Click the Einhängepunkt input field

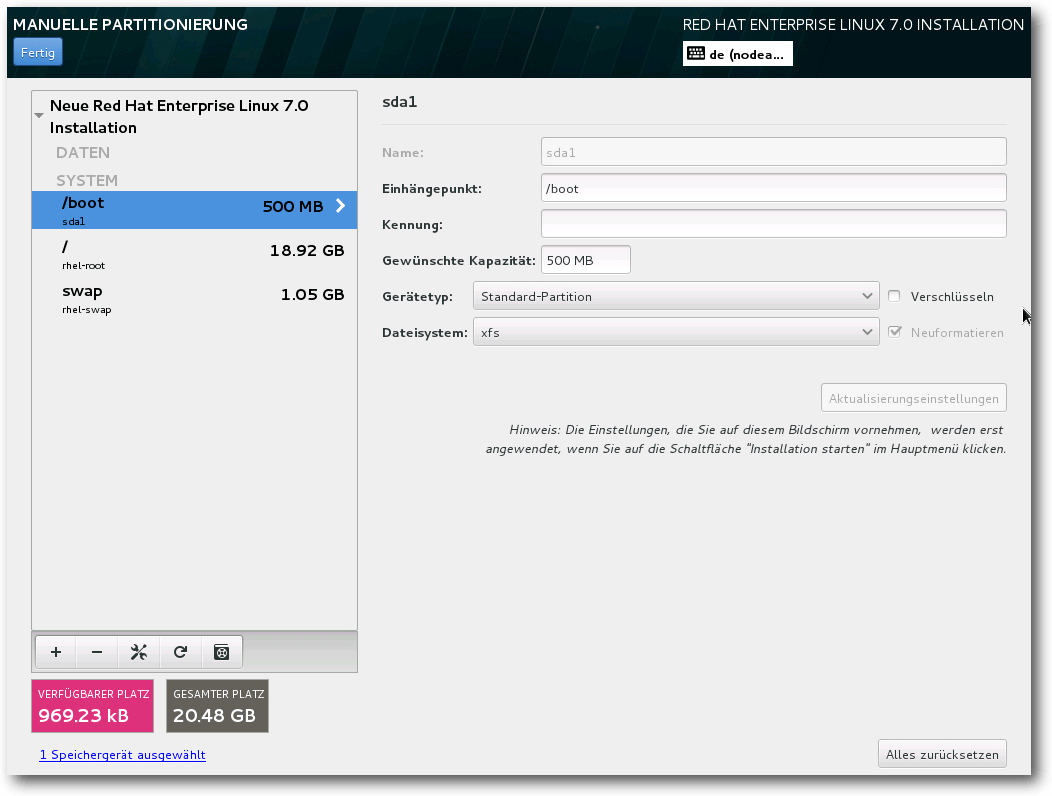coord(773,188)
